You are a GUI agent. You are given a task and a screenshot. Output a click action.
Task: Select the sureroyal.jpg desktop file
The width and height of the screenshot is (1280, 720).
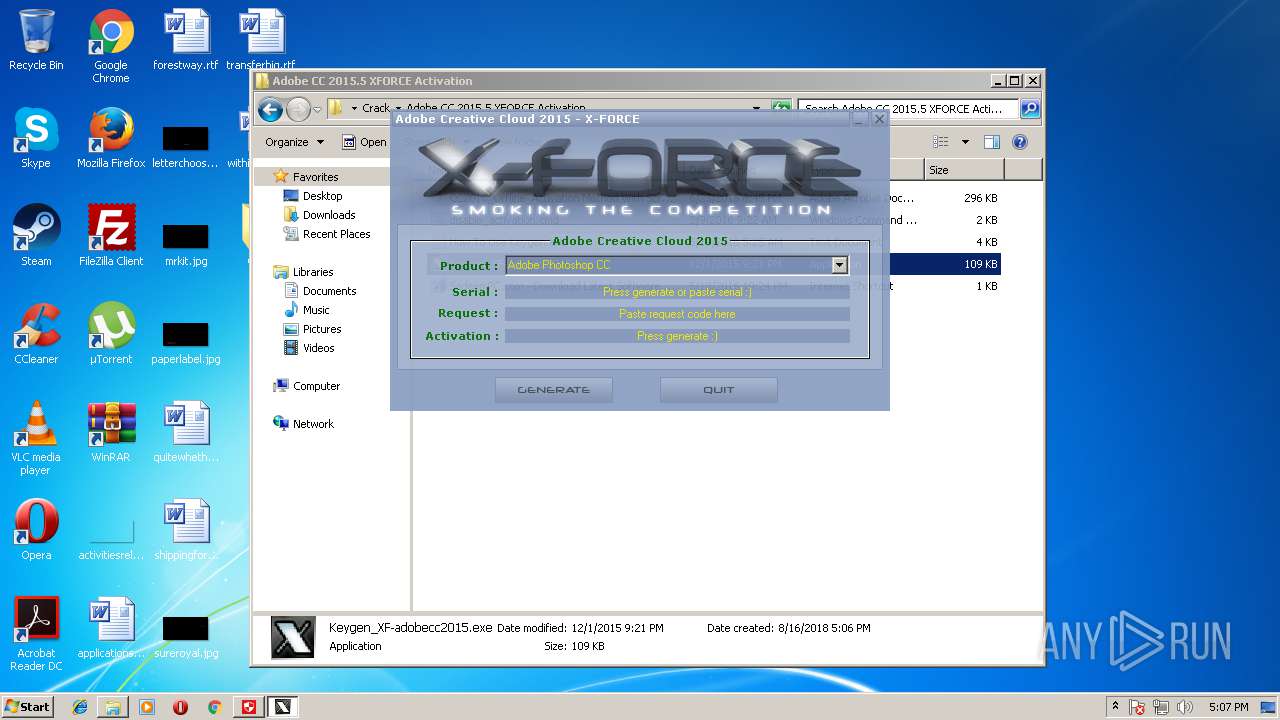pos(186,636)
